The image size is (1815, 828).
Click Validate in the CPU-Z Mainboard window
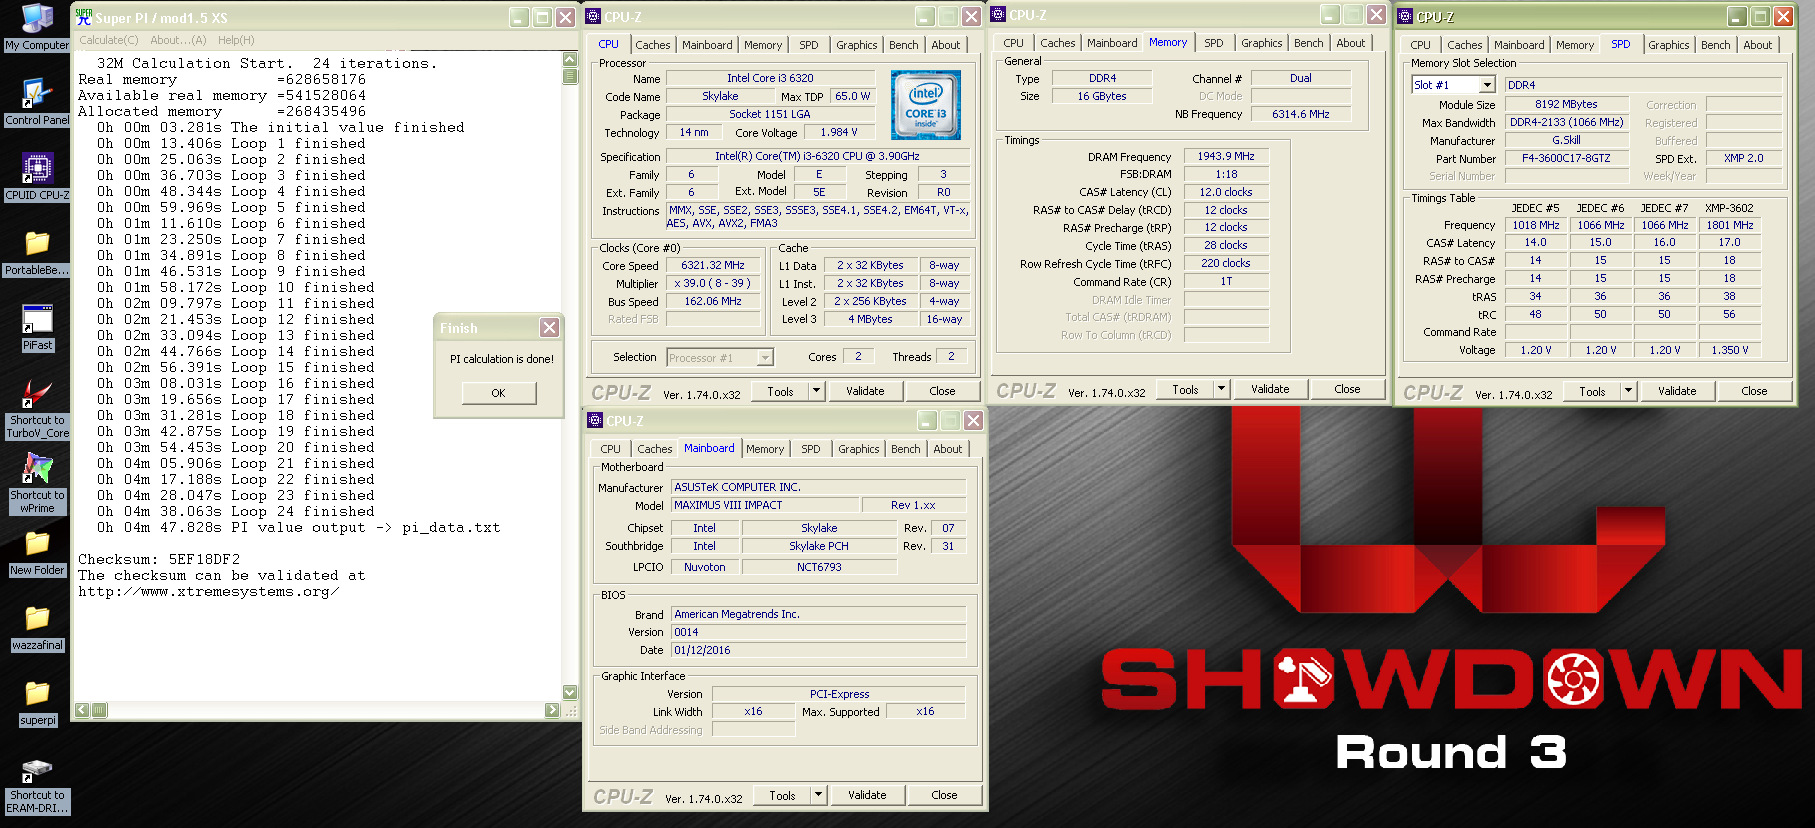(867, 795)
